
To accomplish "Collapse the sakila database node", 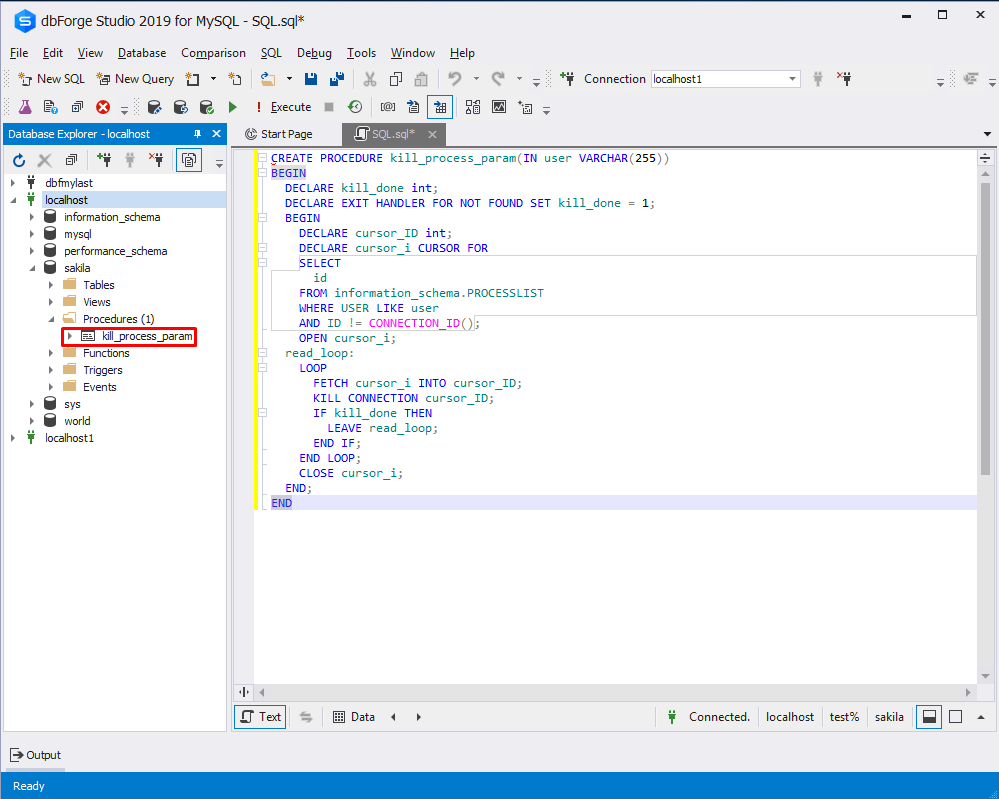I will click(32, 268).
